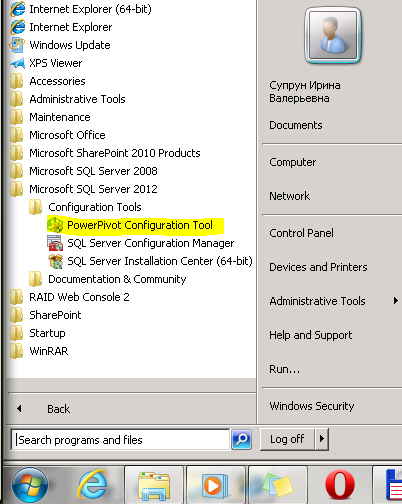Open Internet Explorer from the taskbar
Screen dimensions: 402x504
[92, 485]
